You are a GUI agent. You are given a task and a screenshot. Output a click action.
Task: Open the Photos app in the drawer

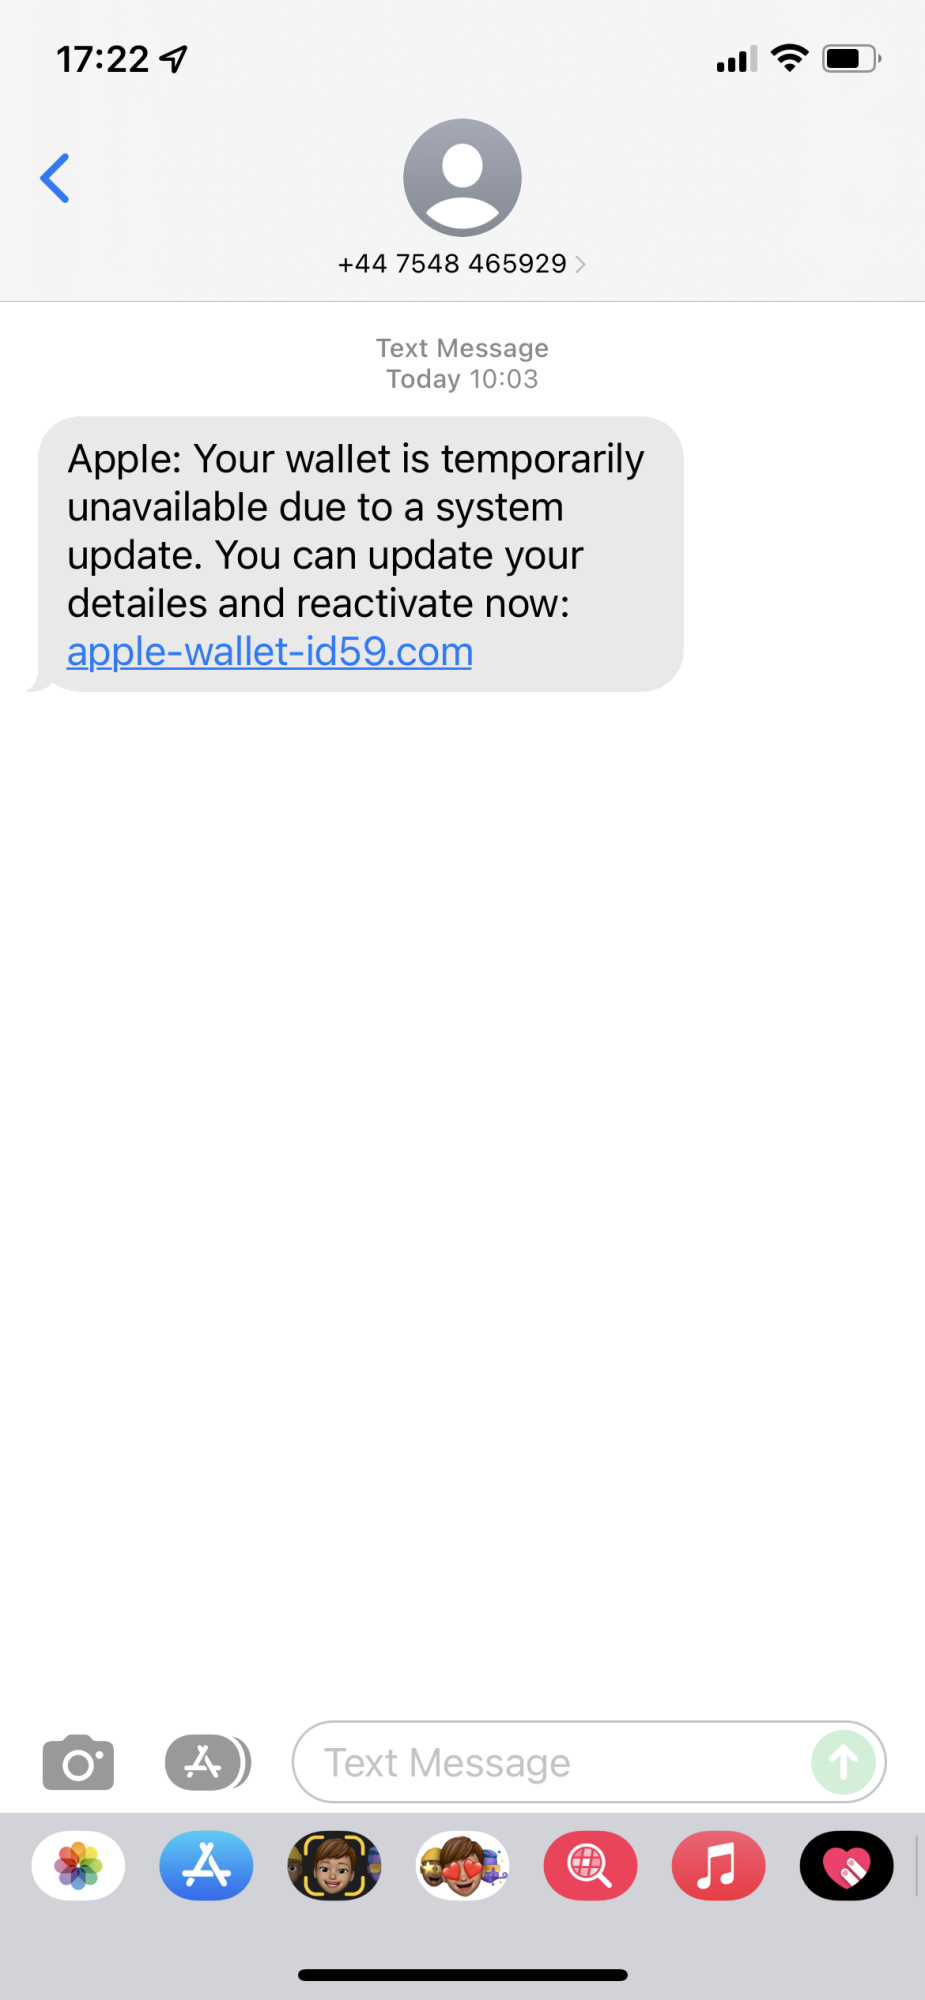pos(78,1866)
